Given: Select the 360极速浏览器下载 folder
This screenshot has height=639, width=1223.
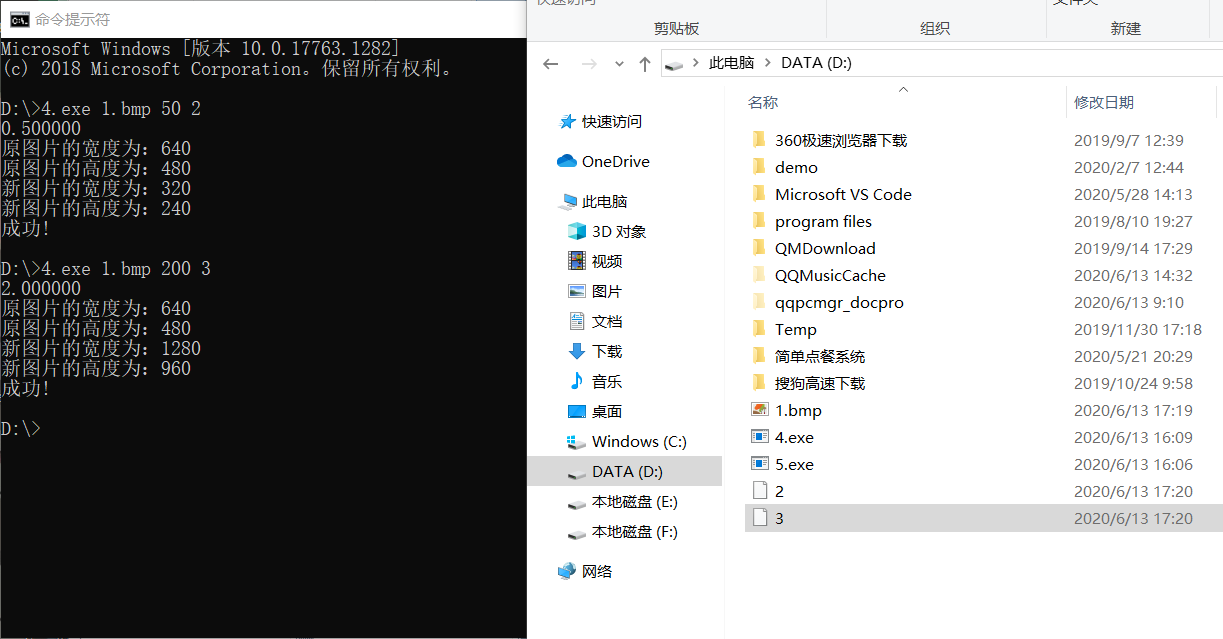Looking at the screenshot, I should click(x=841, y=140).
